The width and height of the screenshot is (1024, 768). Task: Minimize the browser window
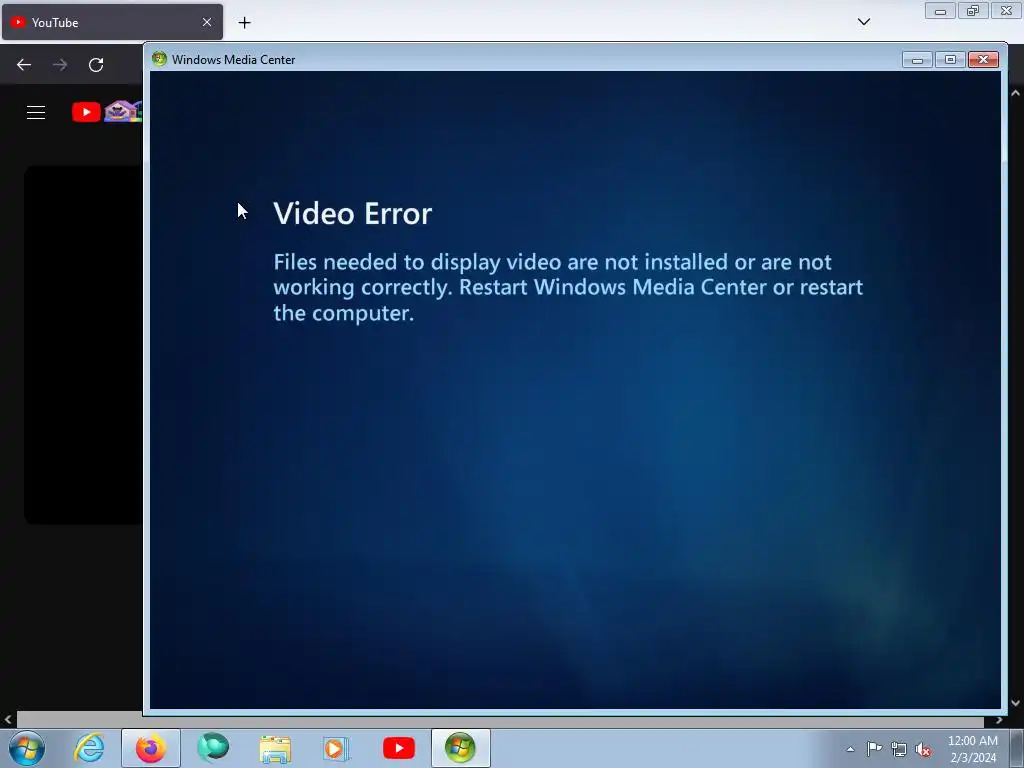coord(940,10)
